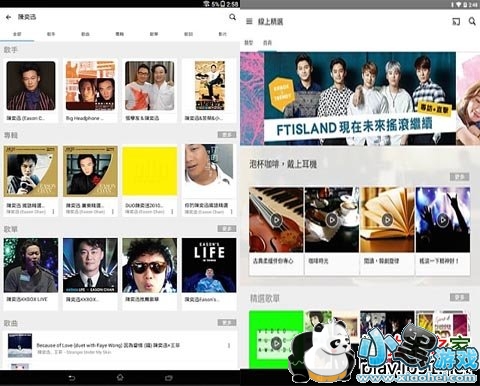Tap the more button for 歌單 section
This screenshot has height=386, width=480.
227,229
